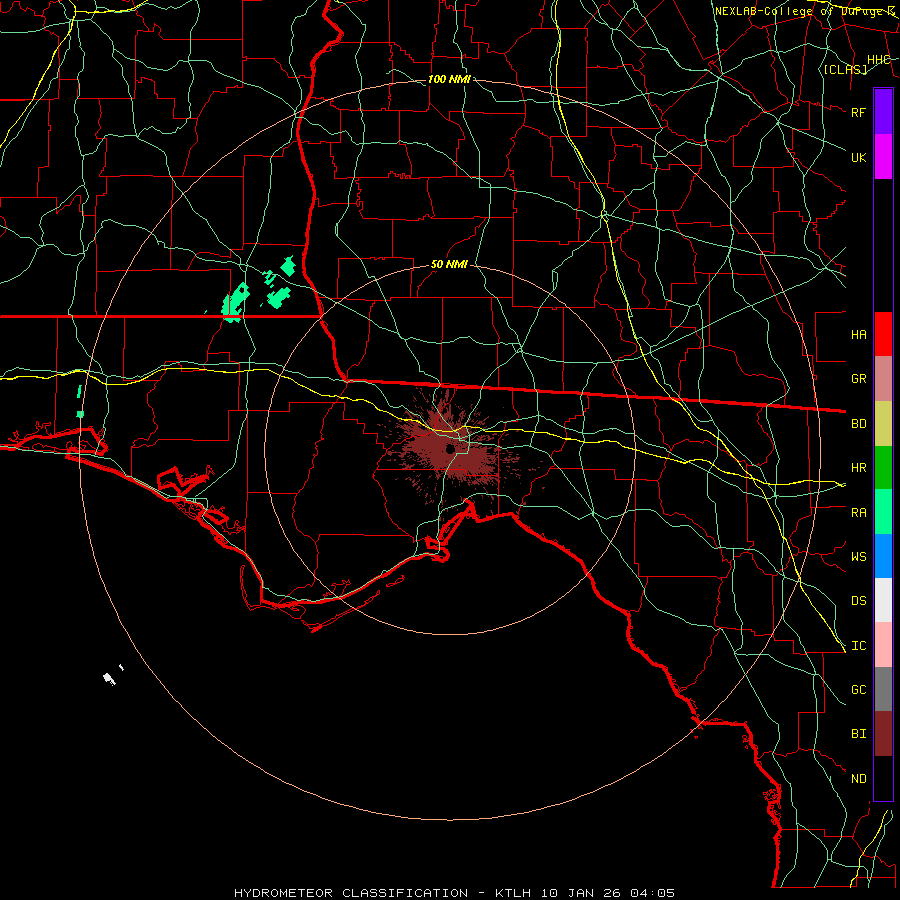Select the IC pink legend swatch
Viewport: 900px width, 900px height.
[883, 645]
